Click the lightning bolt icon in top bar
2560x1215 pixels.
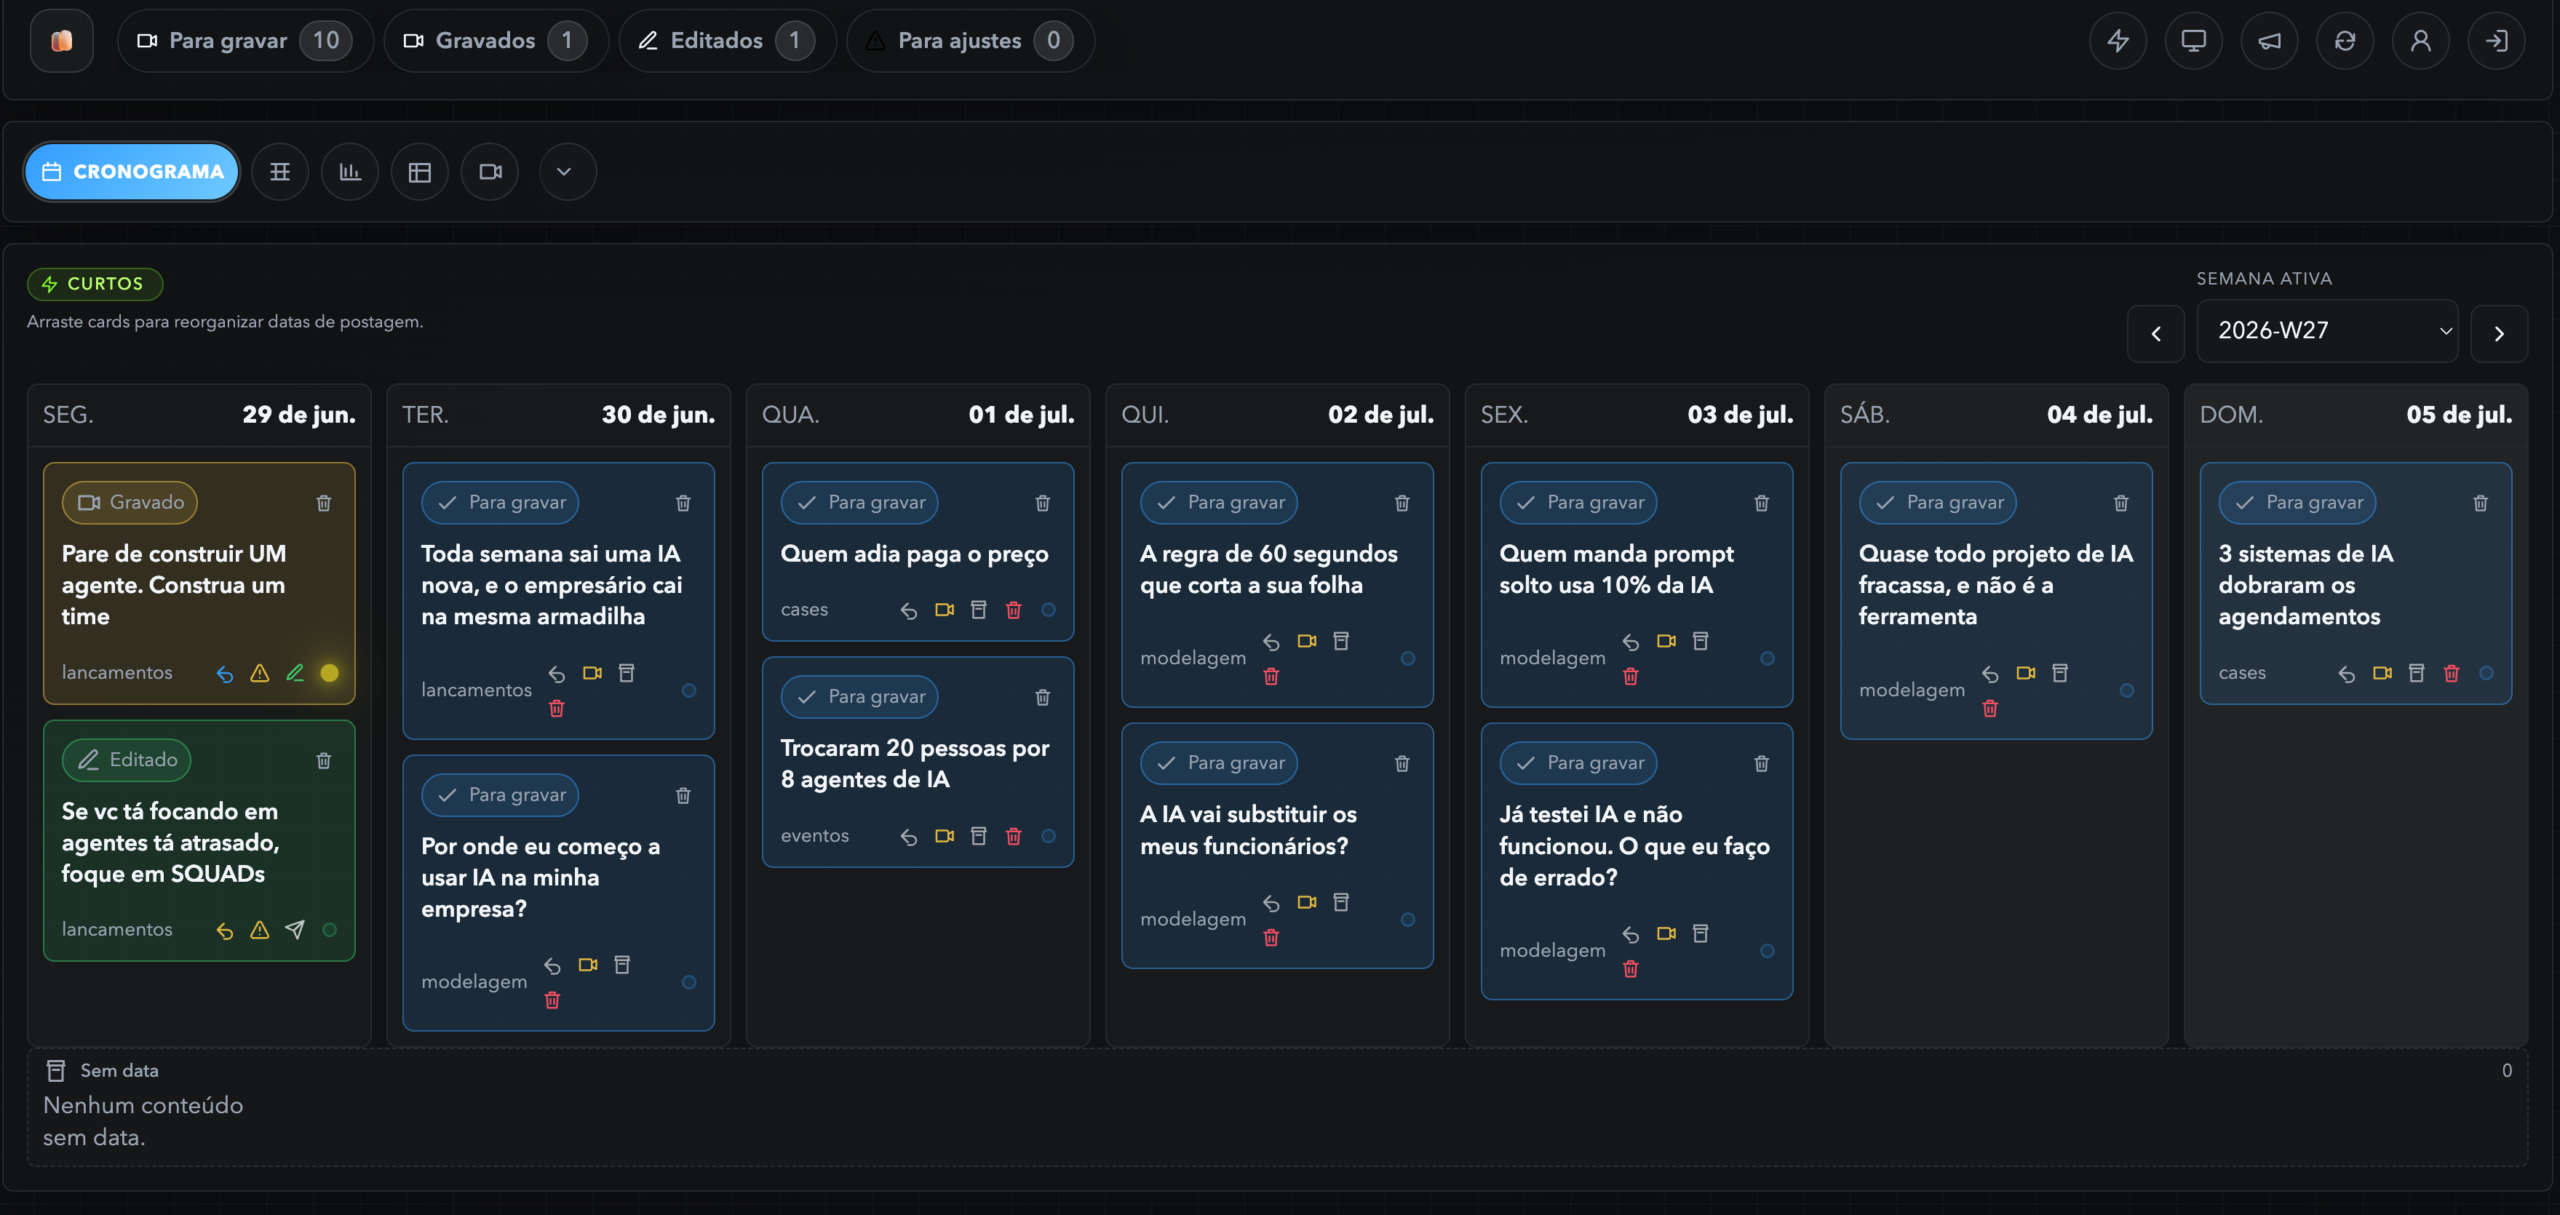2117,41
